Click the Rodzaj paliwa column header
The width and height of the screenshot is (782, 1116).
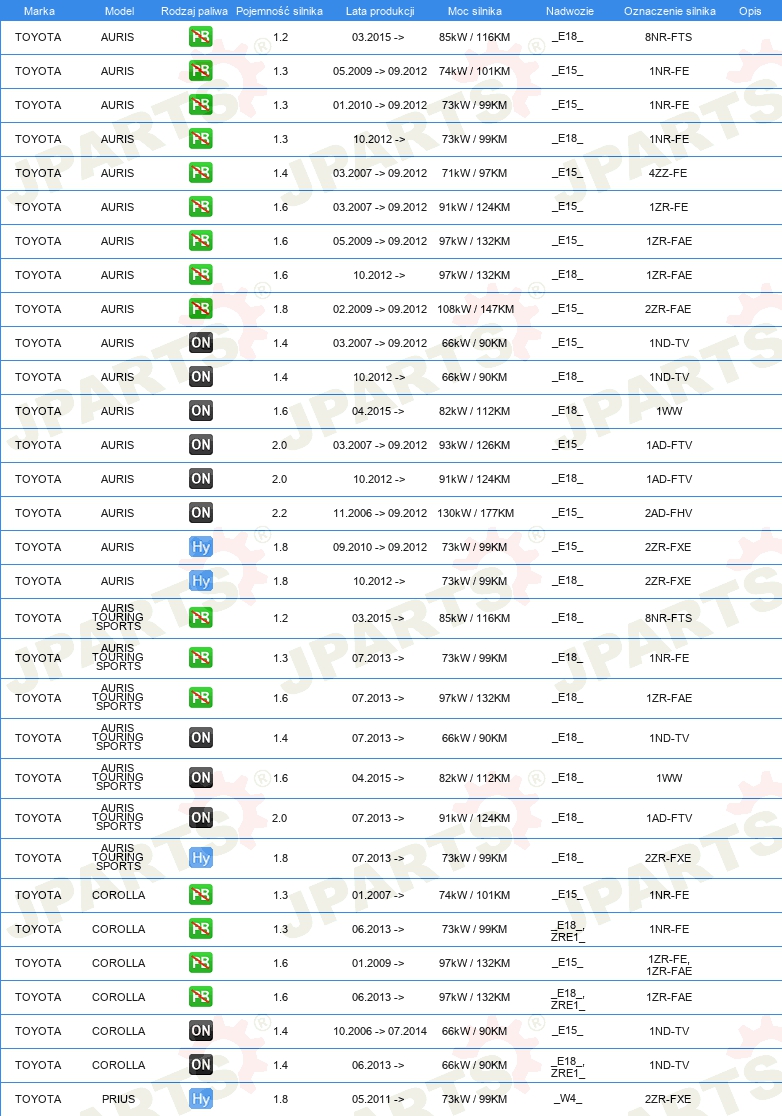[x=194, y=11]
